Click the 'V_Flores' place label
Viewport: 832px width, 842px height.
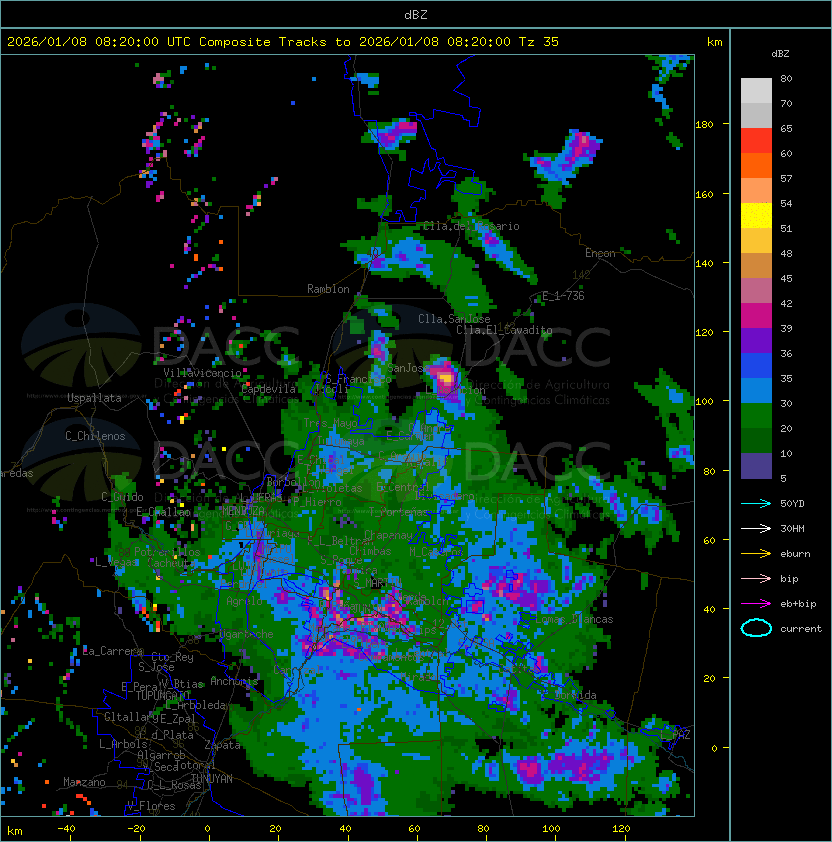click(151, 806)
